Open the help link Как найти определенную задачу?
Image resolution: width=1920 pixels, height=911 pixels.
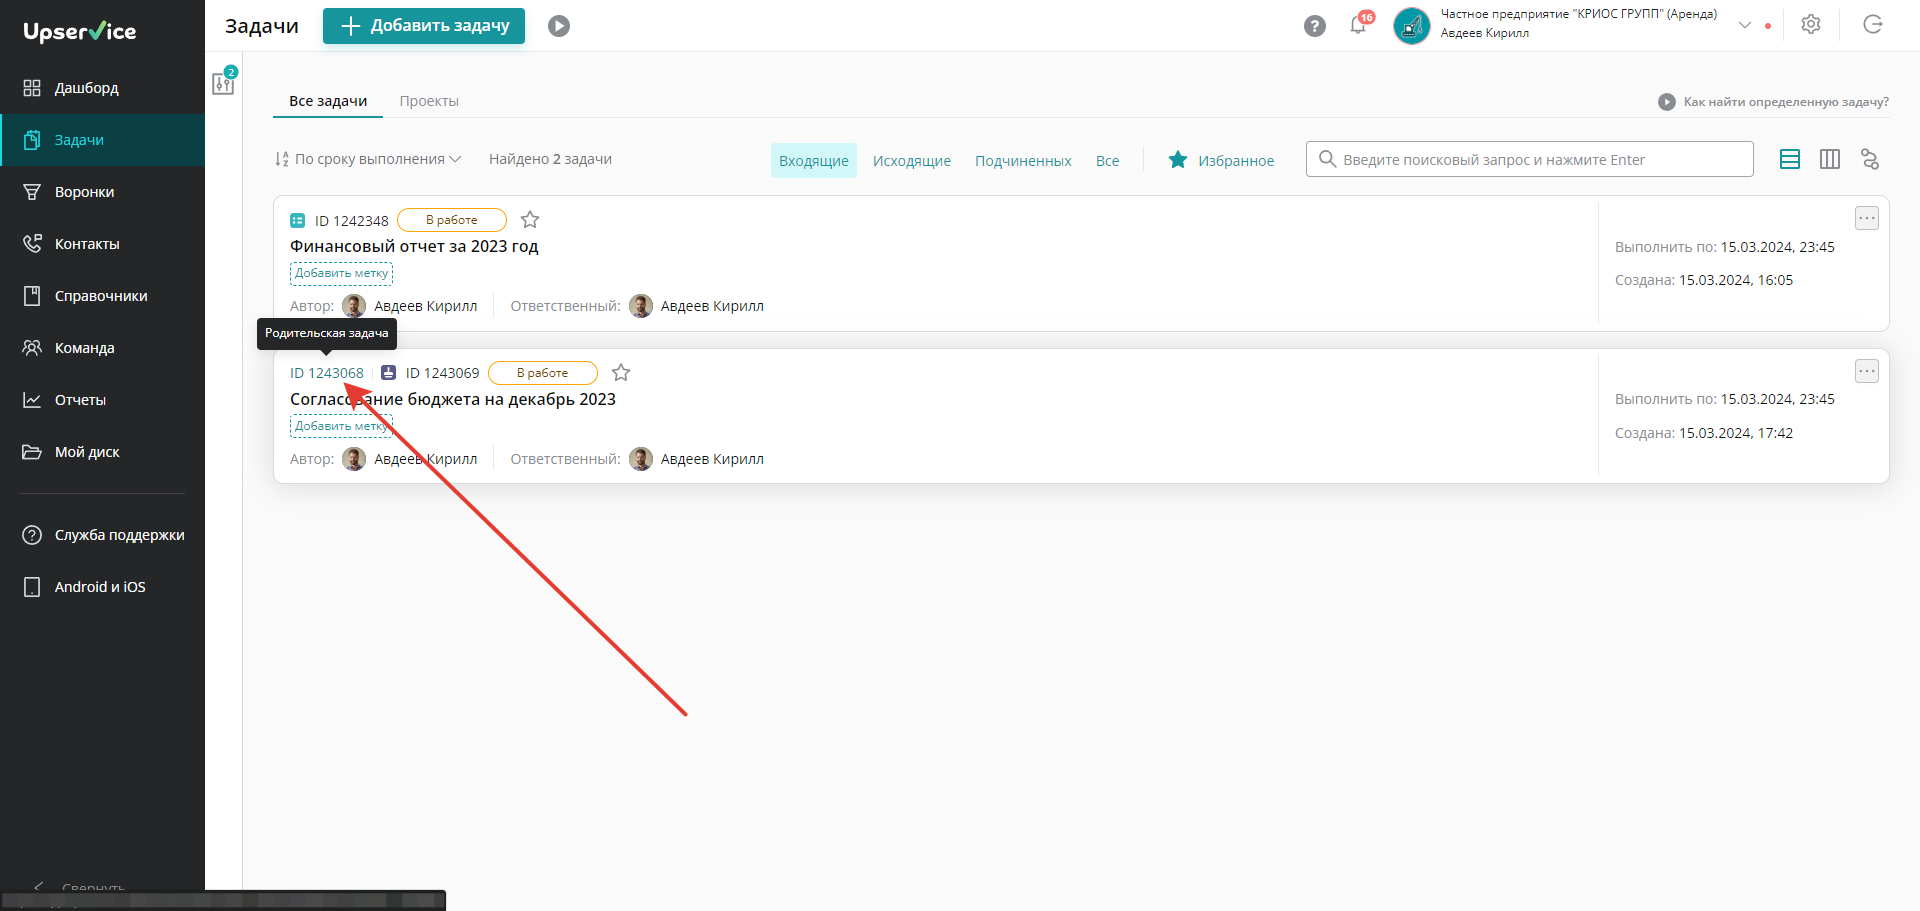click(x=1774, y=102)
